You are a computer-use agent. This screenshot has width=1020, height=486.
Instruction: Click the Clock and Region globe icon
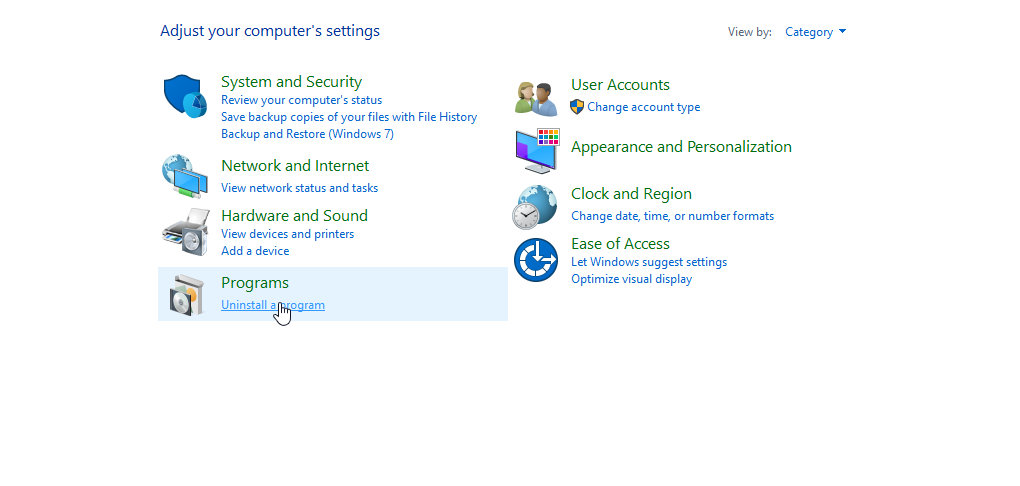(535, 208)
